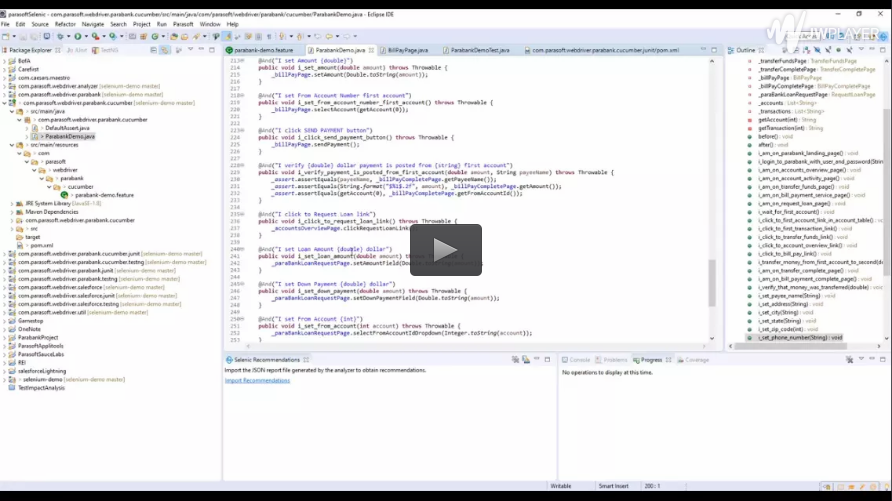
Task: Select getAccount(int) in the Outline
Action: (787, 120)
